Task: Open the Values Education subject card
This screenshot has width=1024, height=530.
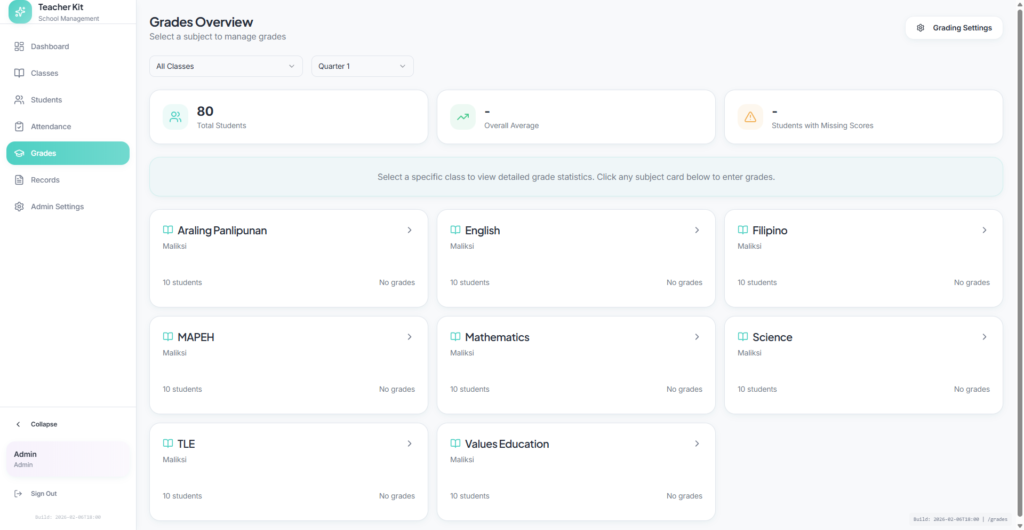Action: pos(575,471)
